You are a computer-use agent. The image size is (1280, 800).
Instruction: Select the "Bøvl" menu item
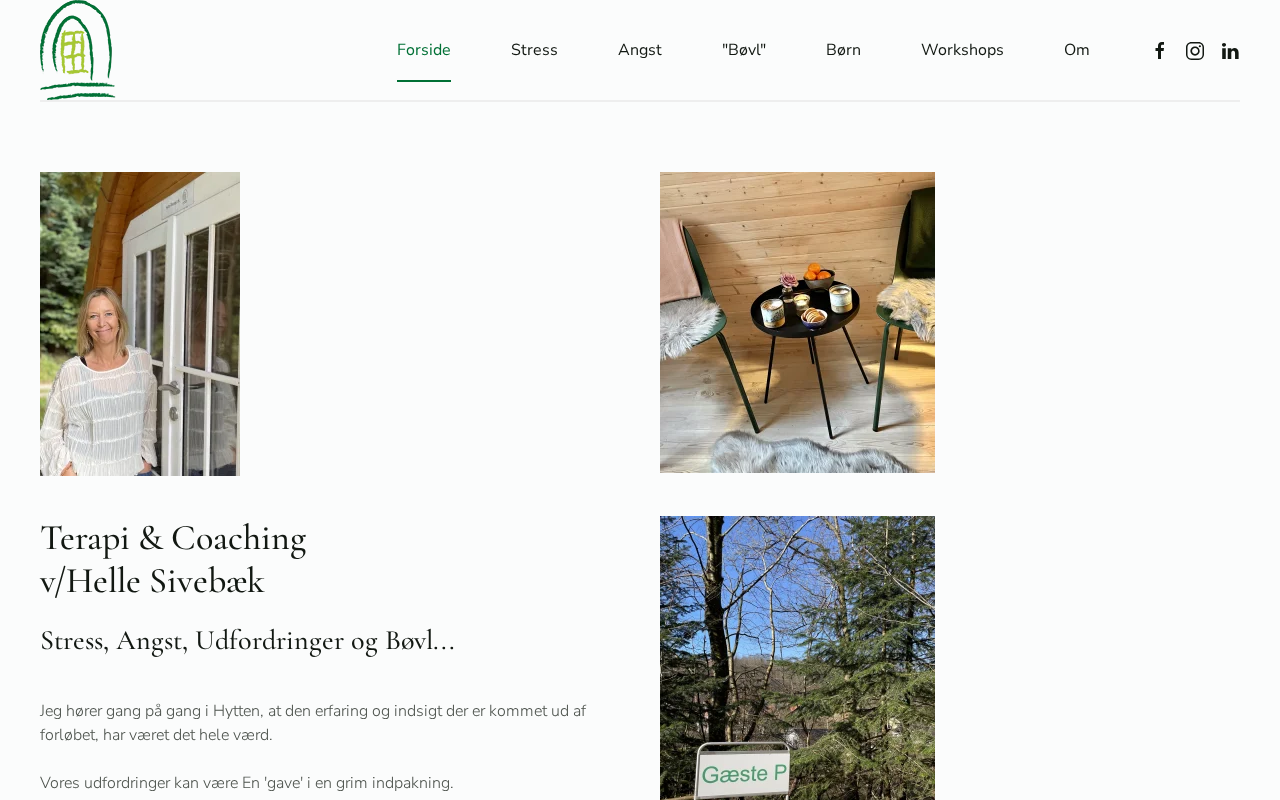click(x=744, y=50)
